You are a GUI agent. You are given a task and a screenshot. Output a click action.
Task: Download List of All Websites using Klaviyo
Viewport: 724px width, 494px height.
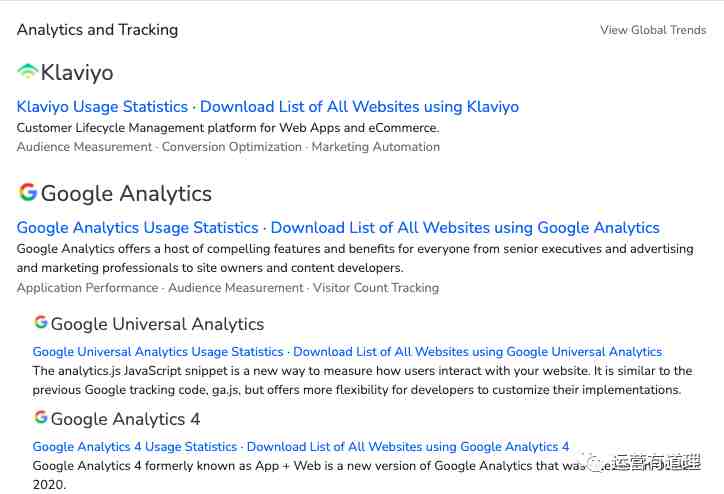click(x=359, y=107)
